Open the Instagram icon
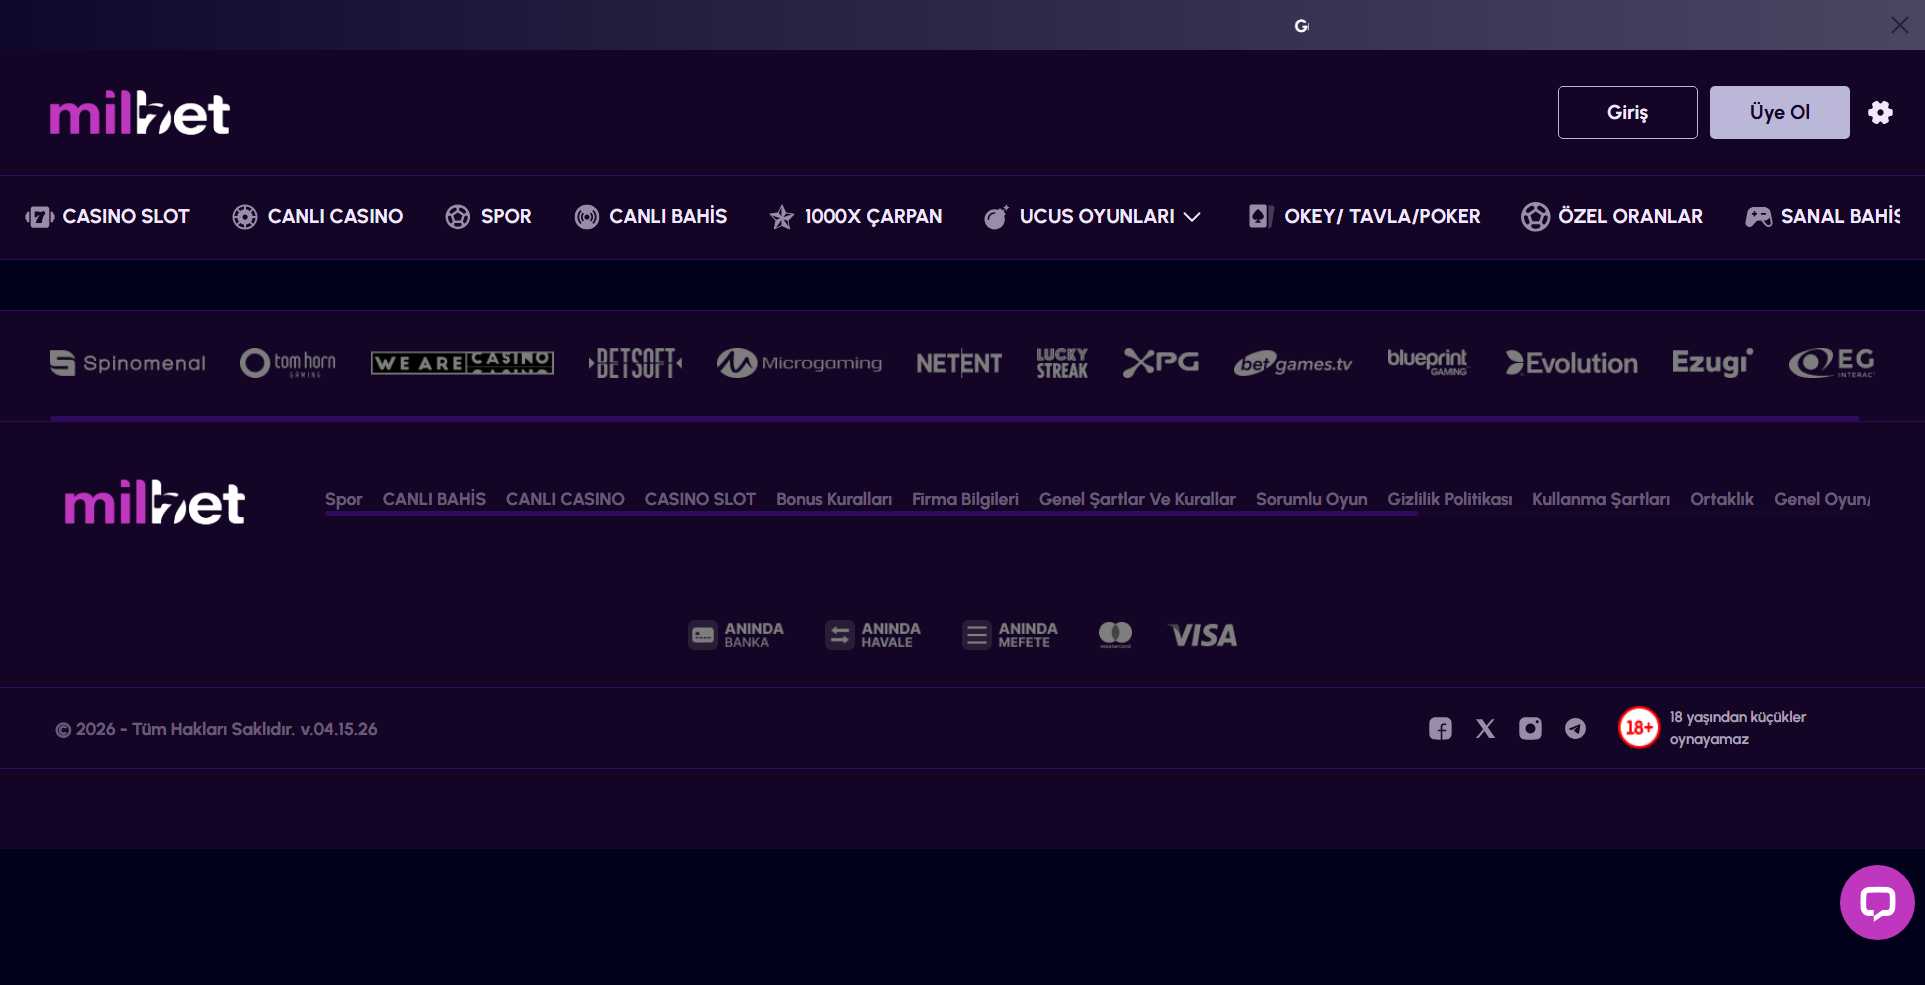This screenshot has width=1925, height=985. pos(1530,729)
